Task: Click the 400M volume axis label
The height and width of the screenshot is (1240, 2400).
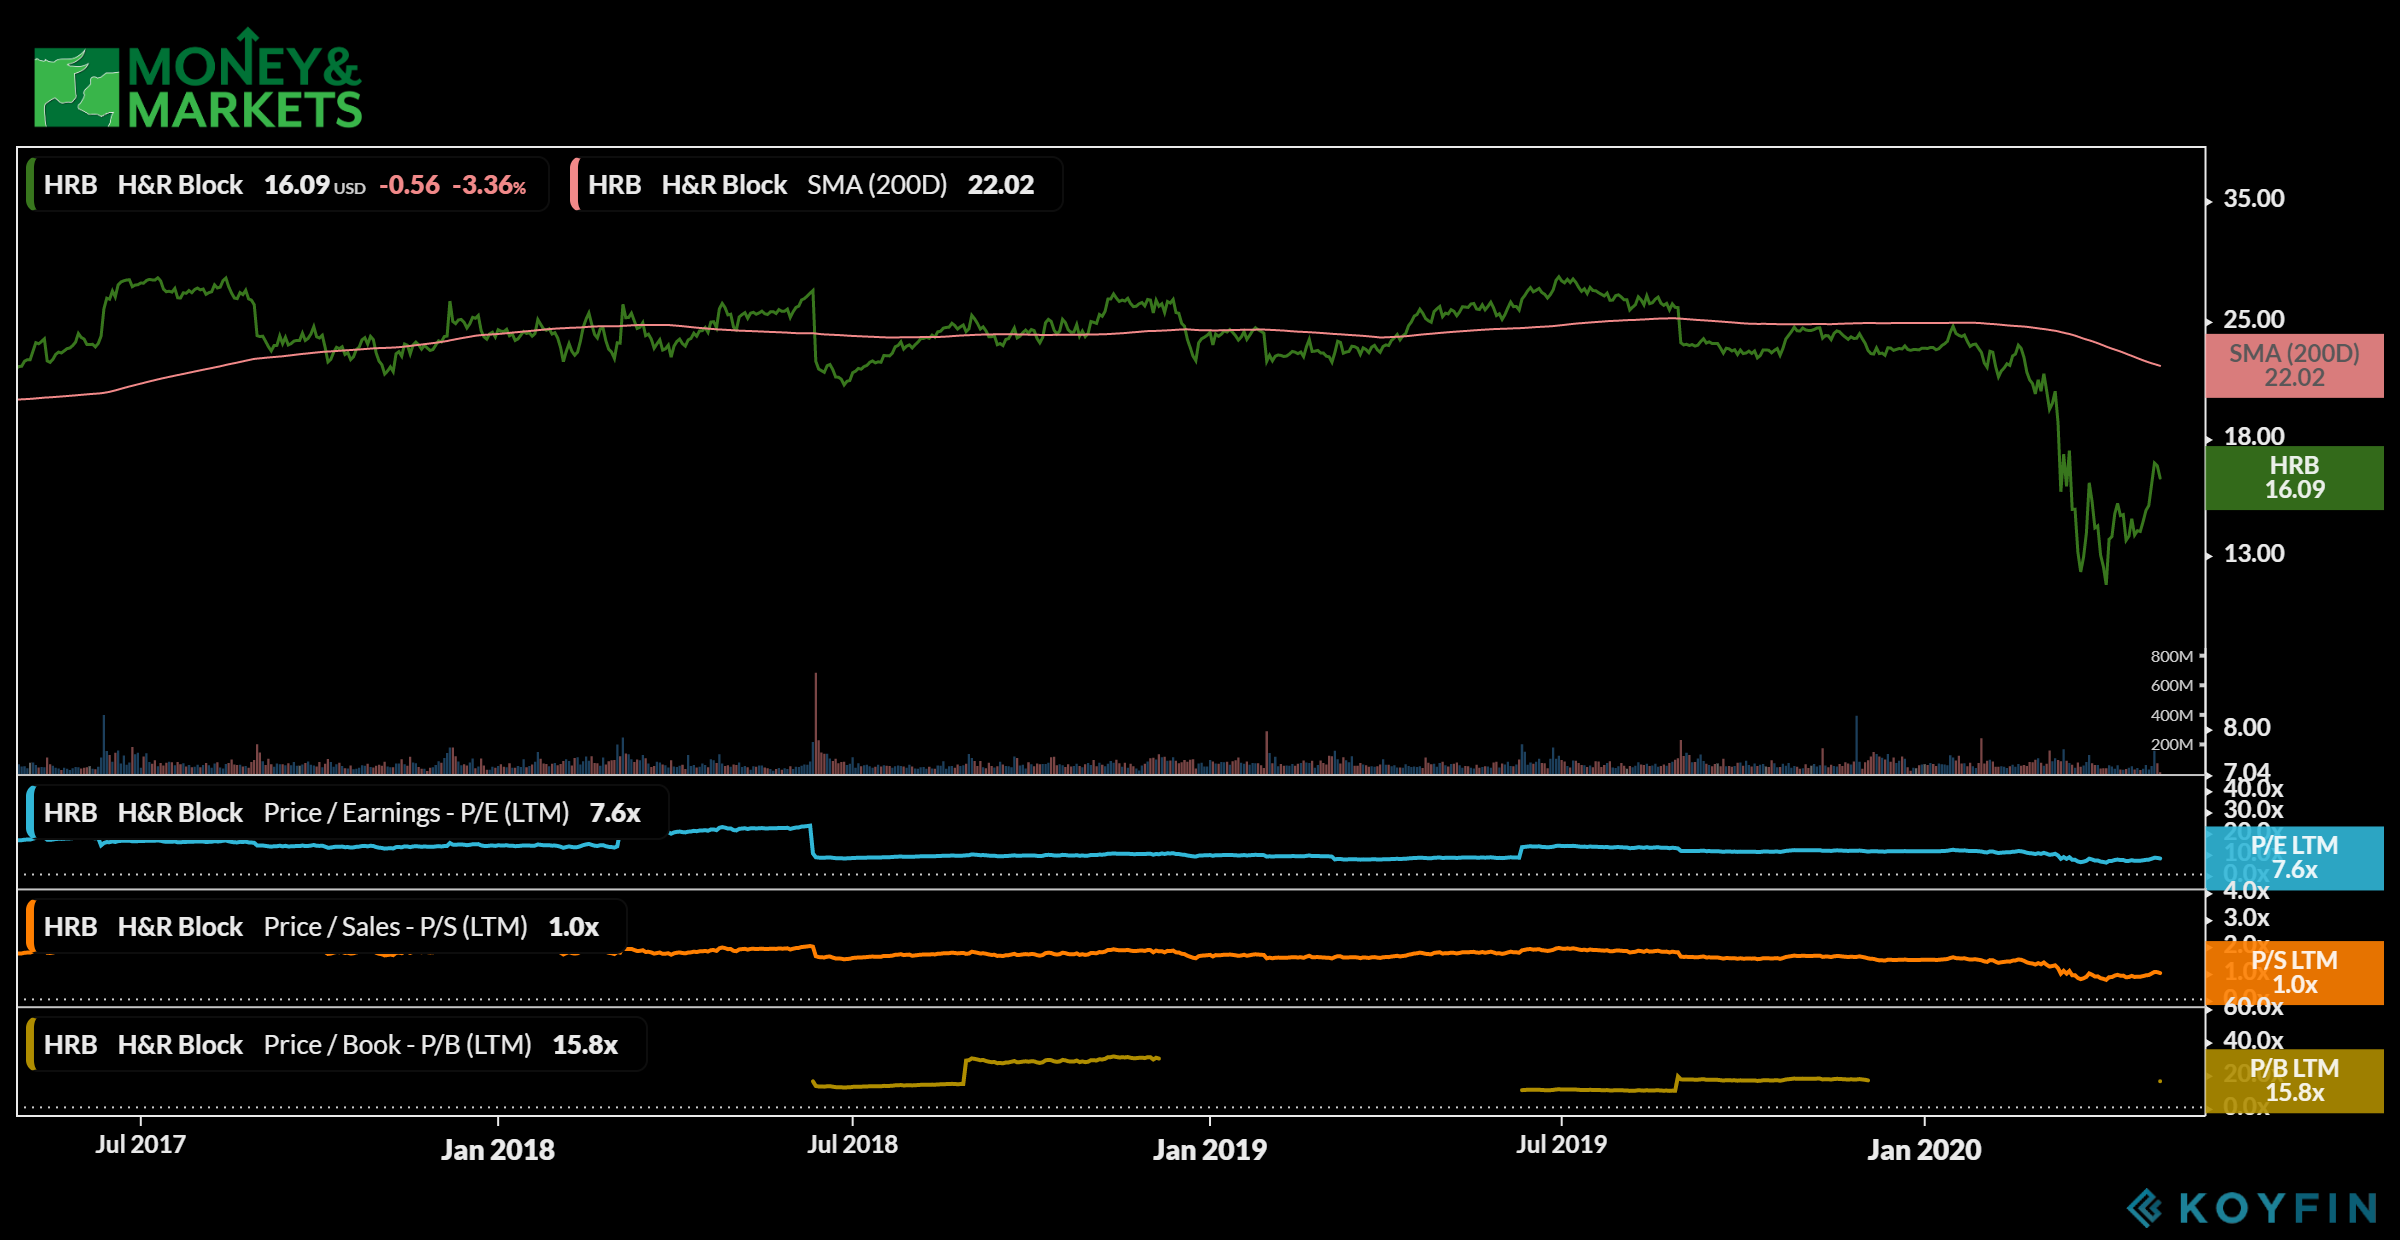Action: coord(2171,716)
